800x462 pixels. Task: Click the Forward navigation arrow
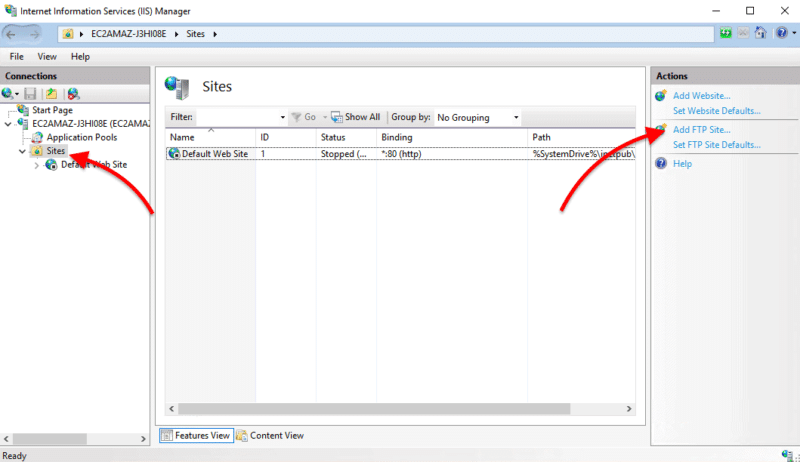point(34,34)
